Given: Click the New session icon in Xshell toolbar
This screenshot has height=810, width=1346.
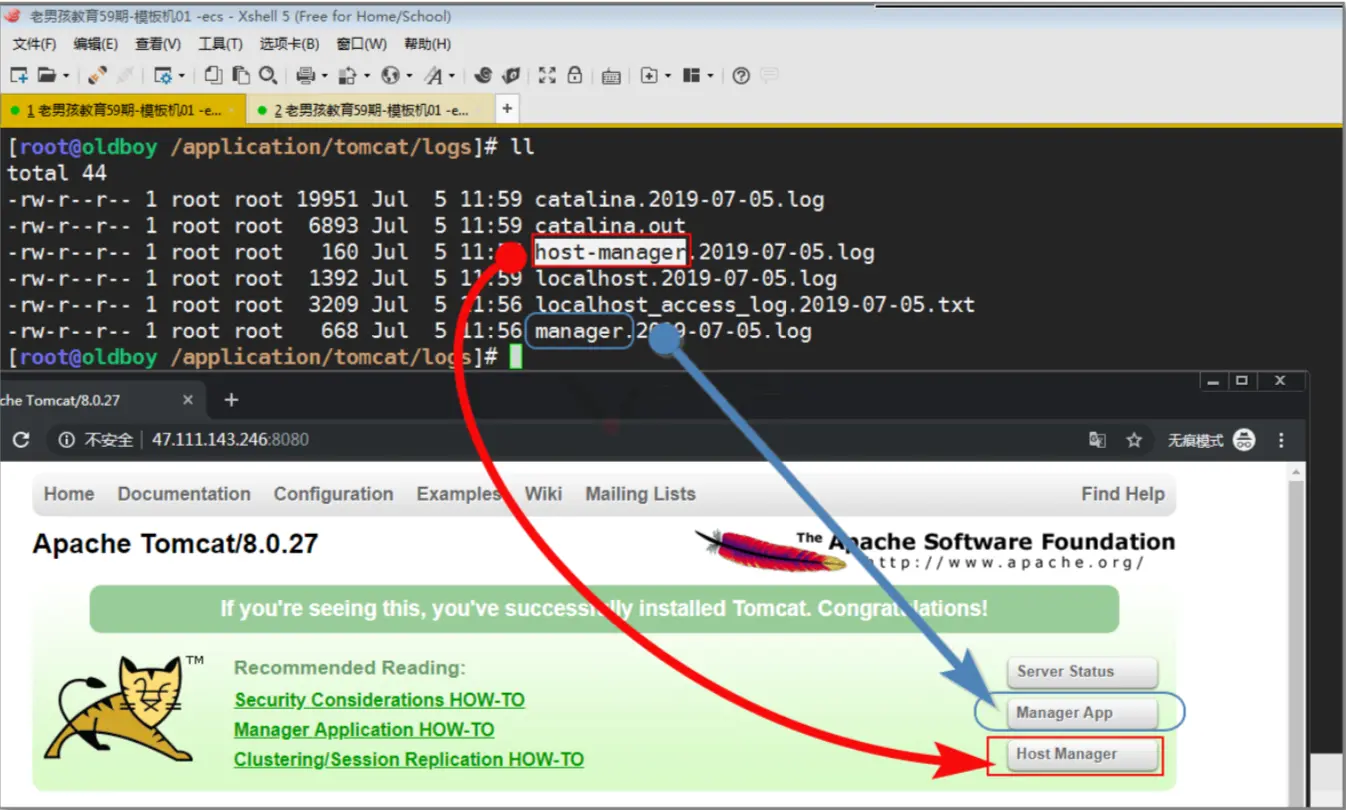Looking at the screenshot, I should 19,75.
